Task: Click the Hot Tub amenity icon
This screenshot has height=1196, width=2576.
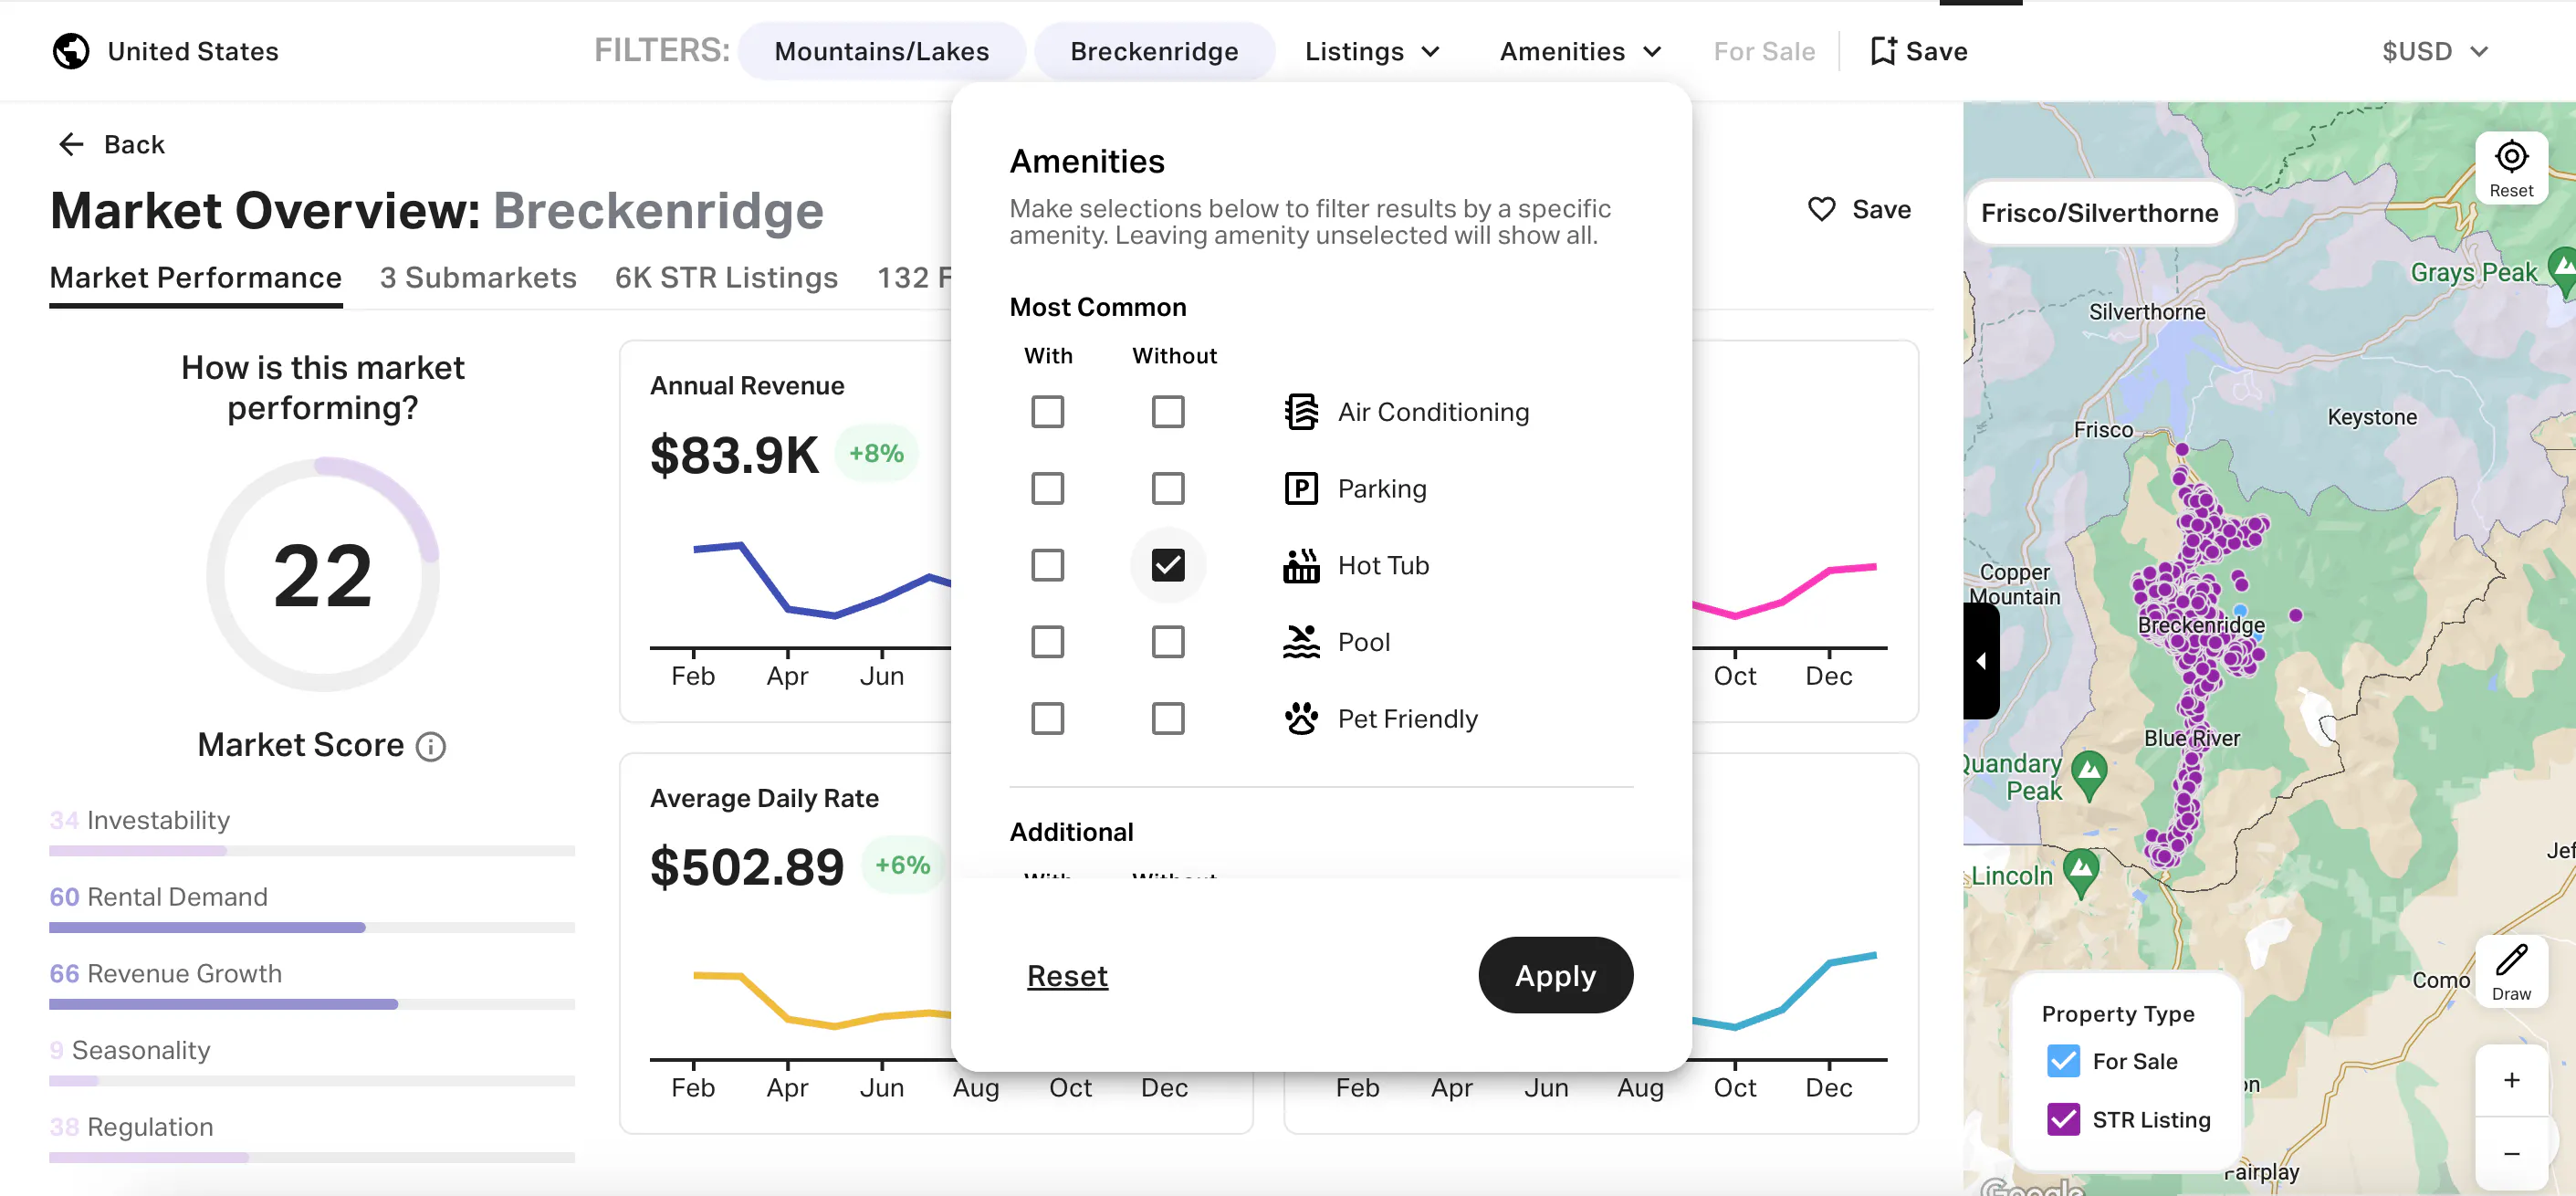Action: 1301,566
